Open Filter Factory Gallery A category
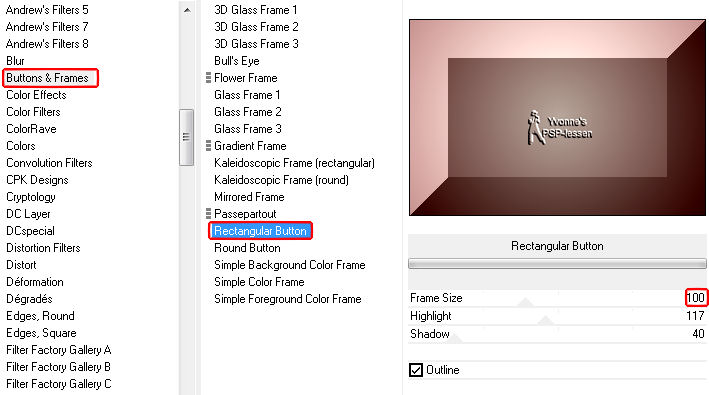Viewport: 709px width, 395px height. pyautogui.click(x=59, y=350)
